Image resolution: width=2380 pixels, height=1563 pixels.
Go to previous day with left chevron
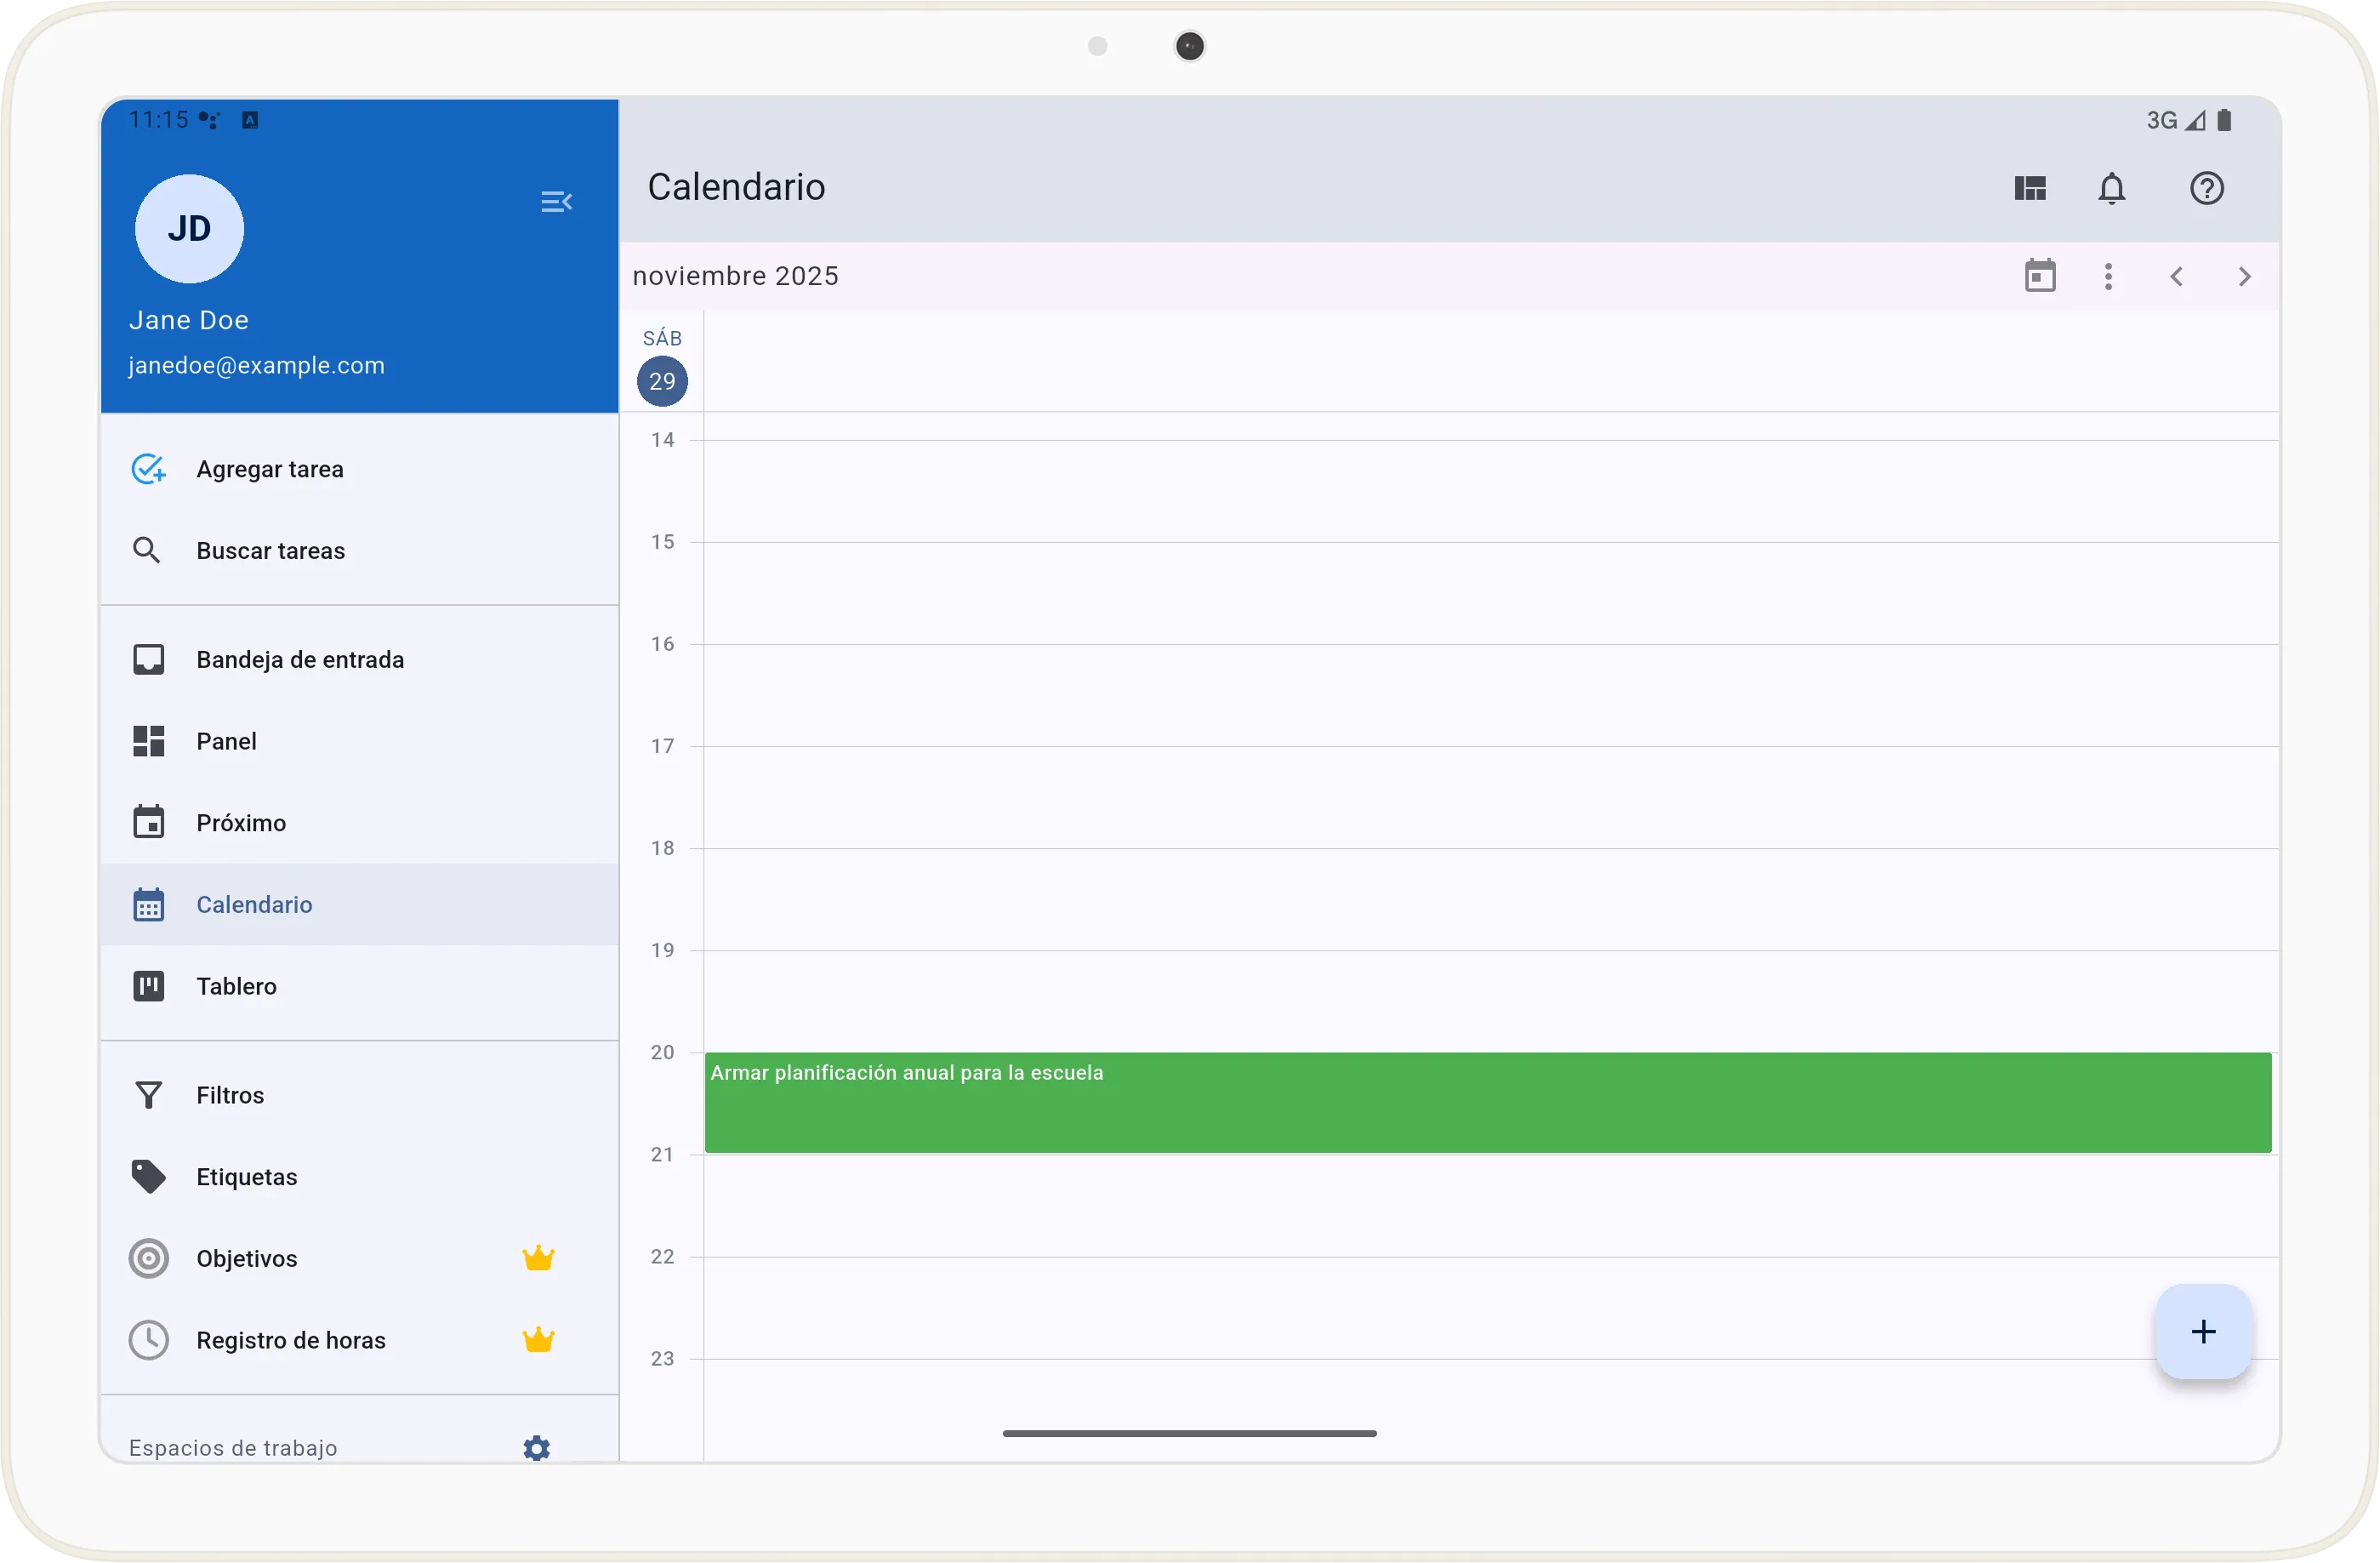(x=2176, y=276)
